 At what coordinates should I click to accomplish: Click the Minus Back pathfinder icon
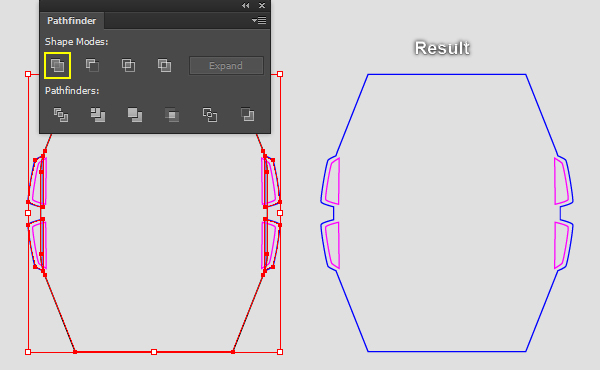coord(247,115)
